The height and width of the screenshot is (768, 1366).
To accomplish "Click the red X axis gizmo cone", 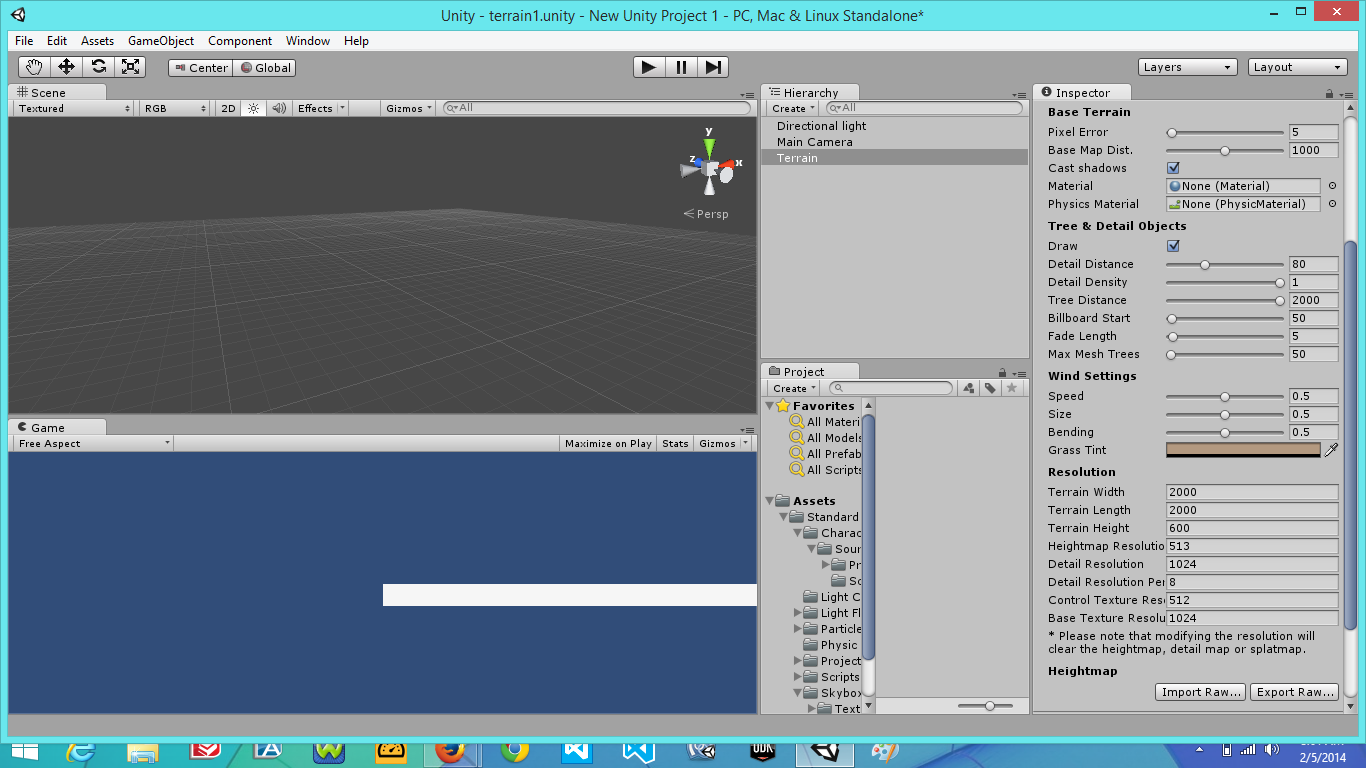I will 728,165.
